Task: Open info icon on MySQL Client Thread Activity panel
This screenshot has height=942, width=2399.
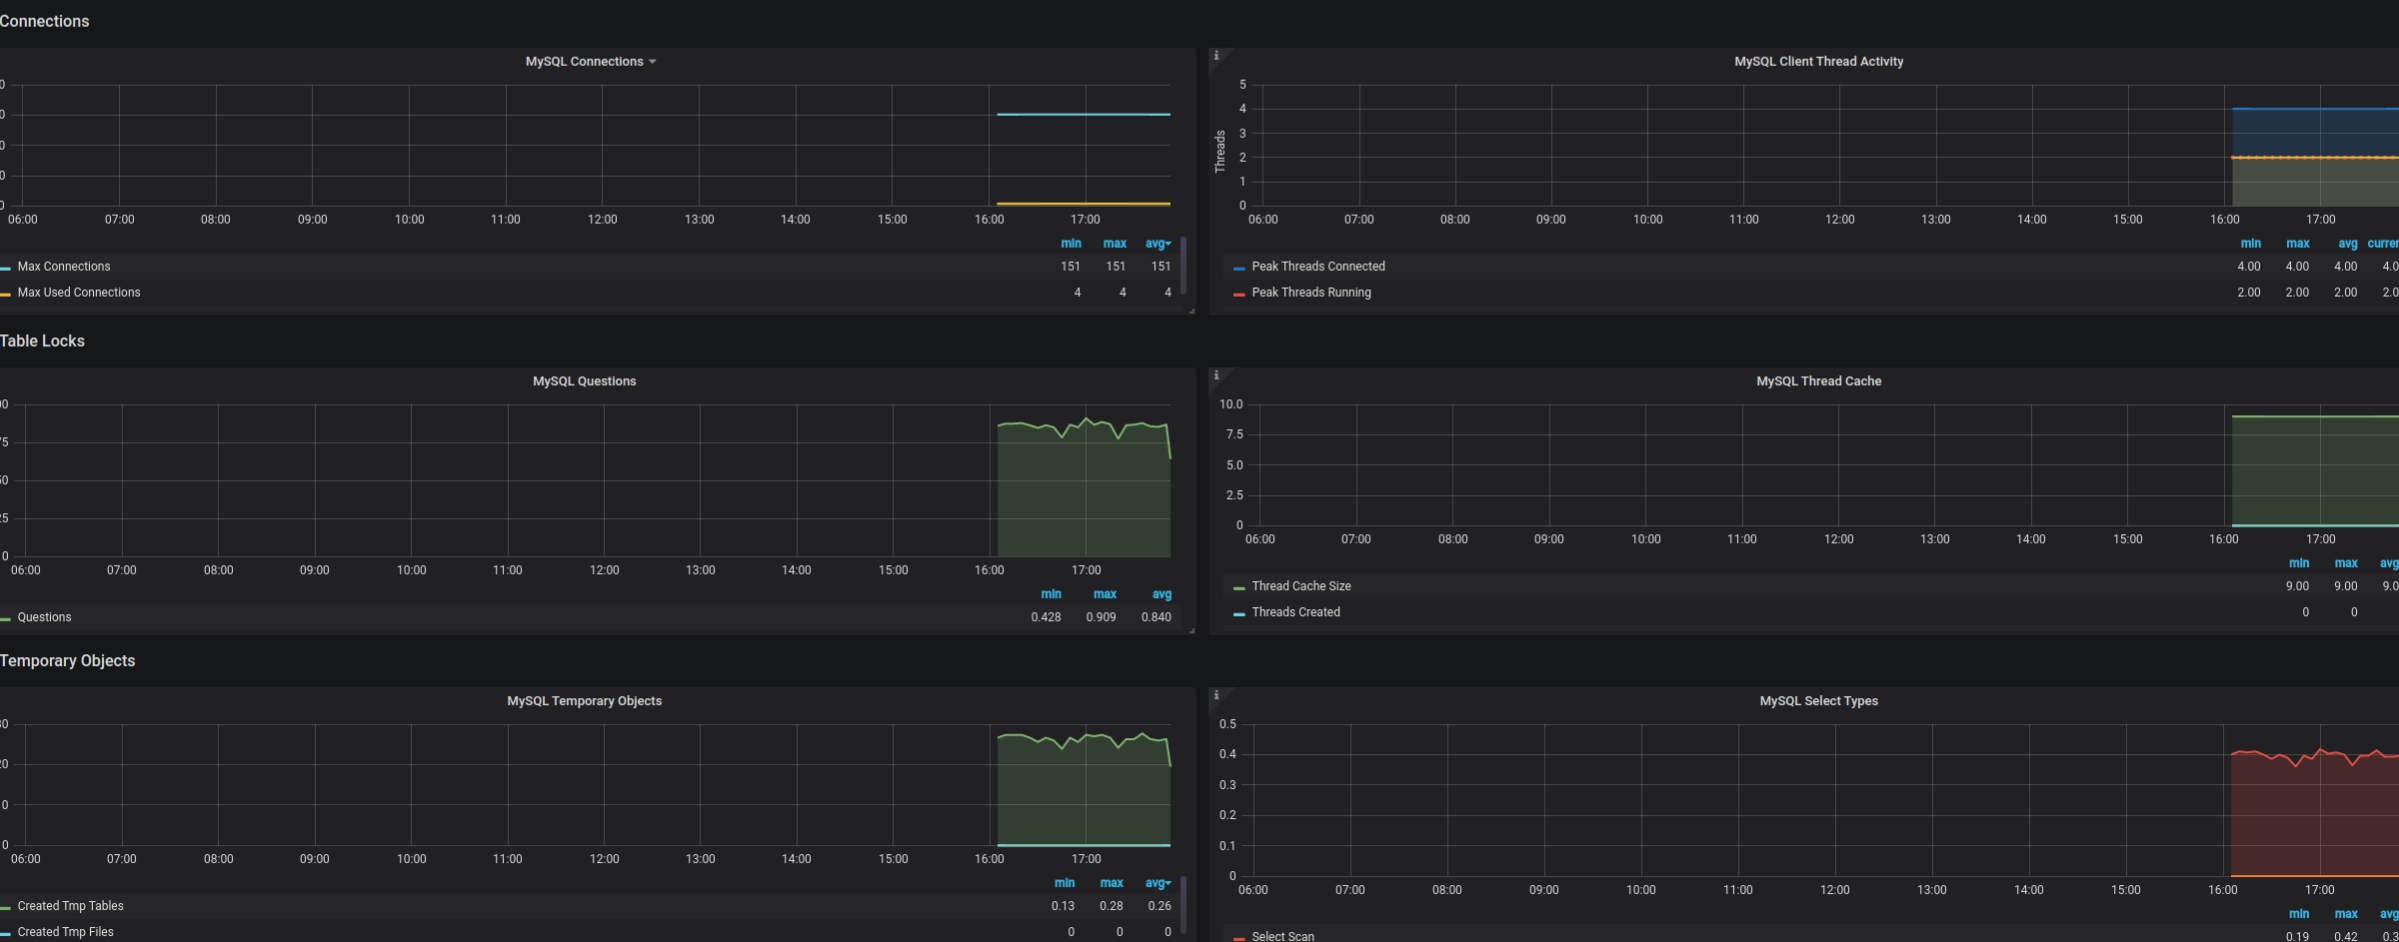Action: [1216, 56]
